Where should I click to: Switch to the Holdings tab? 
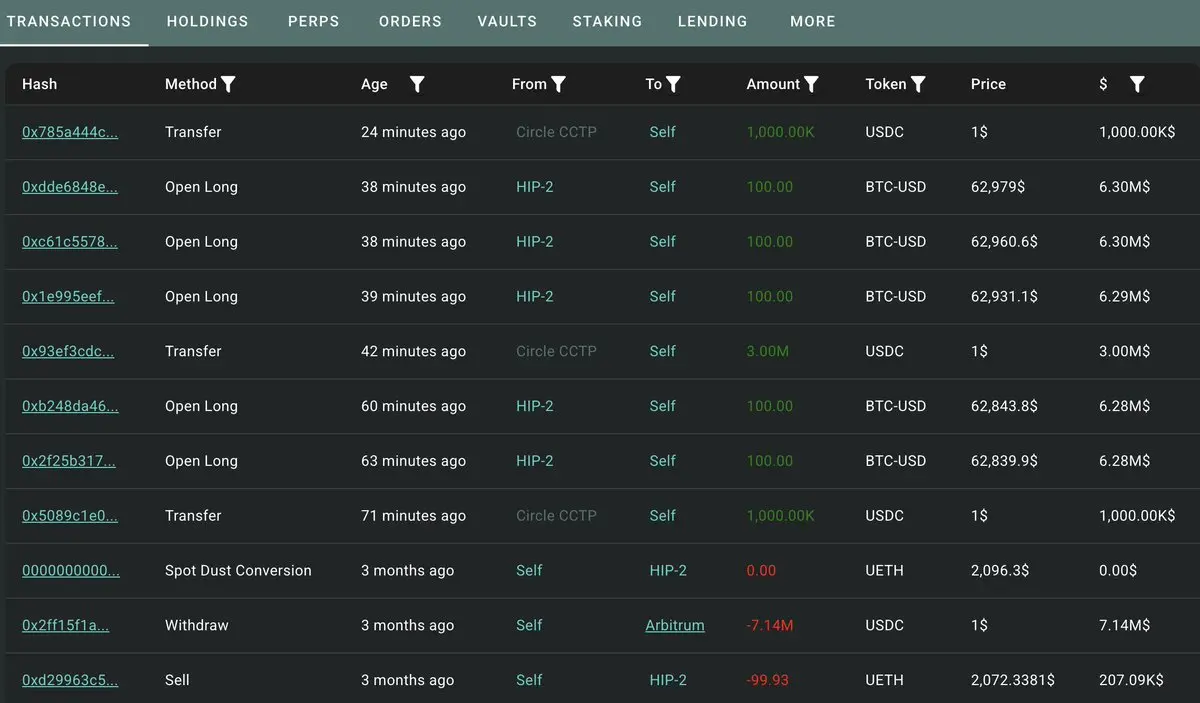(208, 21)
